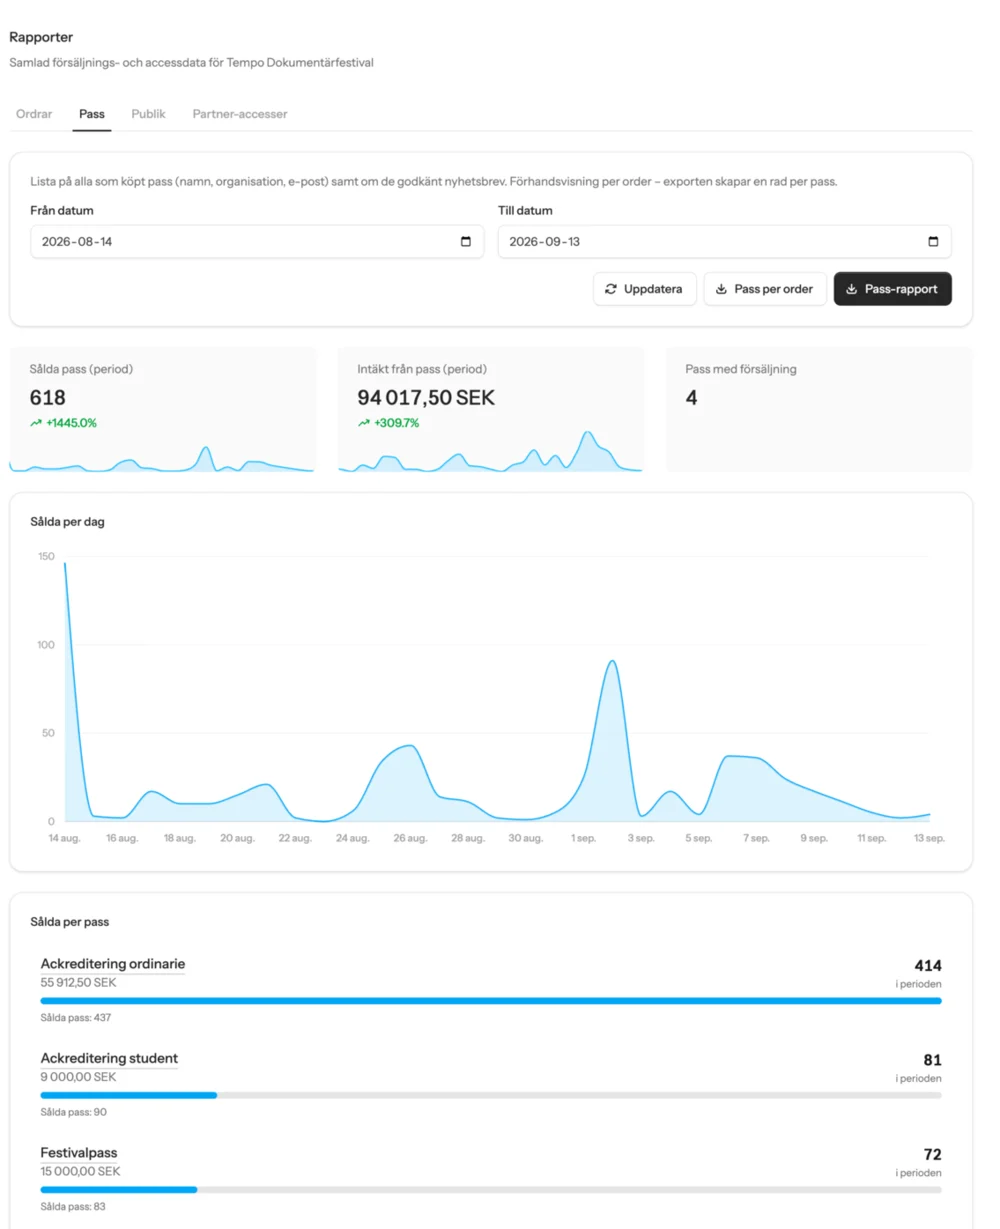The height and width of the screenshot is (1229, 1000).
Task: Click the 26 aug. axis label
Action: coord(411,838)
